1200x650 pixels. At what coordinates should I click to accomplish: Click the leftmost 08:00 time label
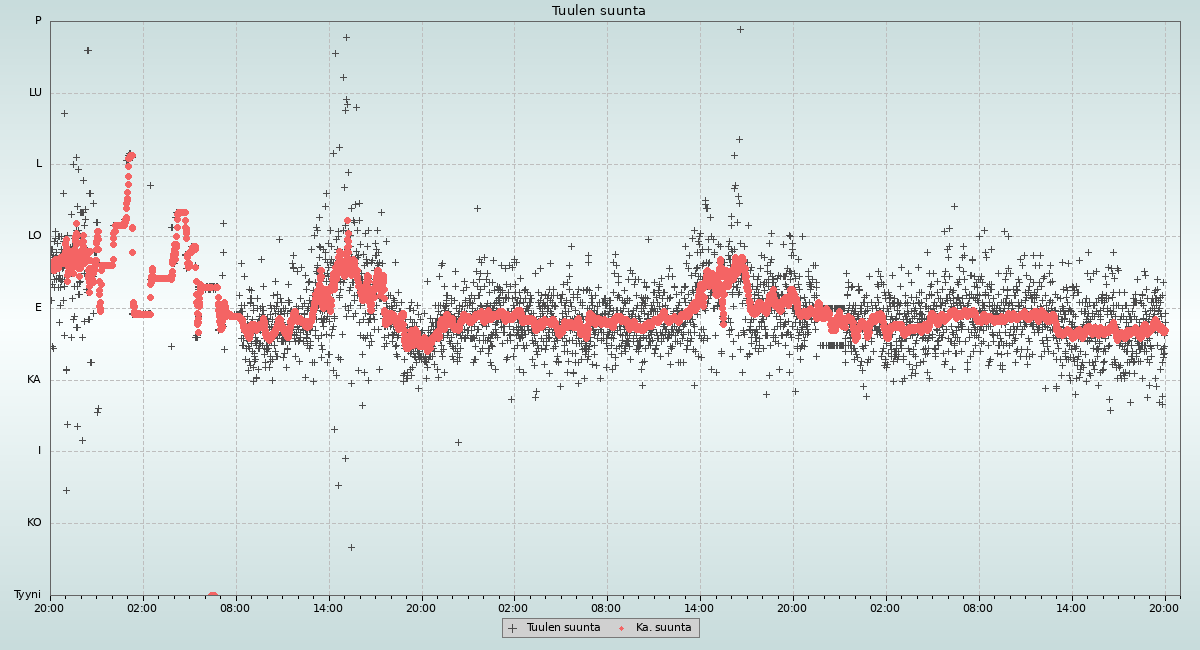tap(235, 607)
